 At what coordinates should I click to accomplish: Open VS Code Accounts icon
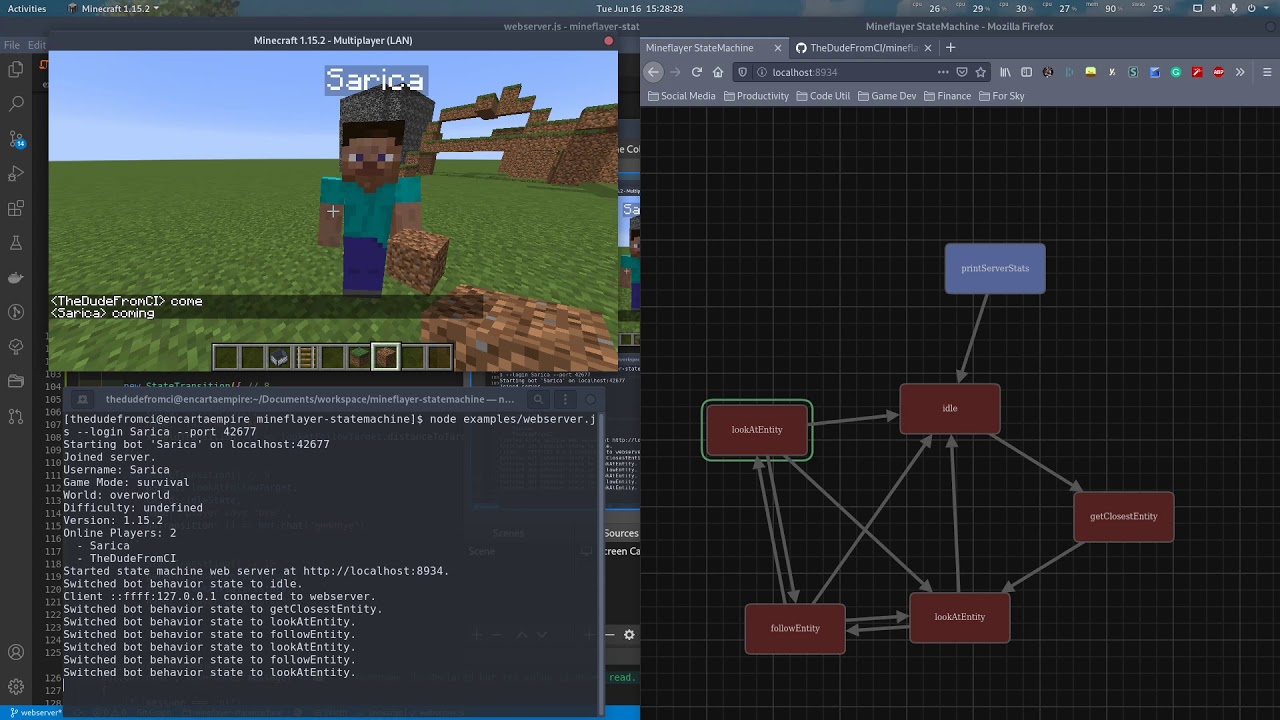pos(16,652)
